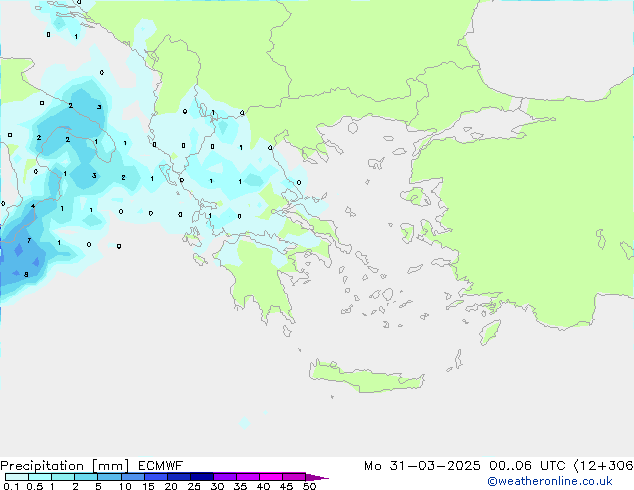Click the precipitation value '4' on map
Screen dimensions: 634x490
(33, 206)
